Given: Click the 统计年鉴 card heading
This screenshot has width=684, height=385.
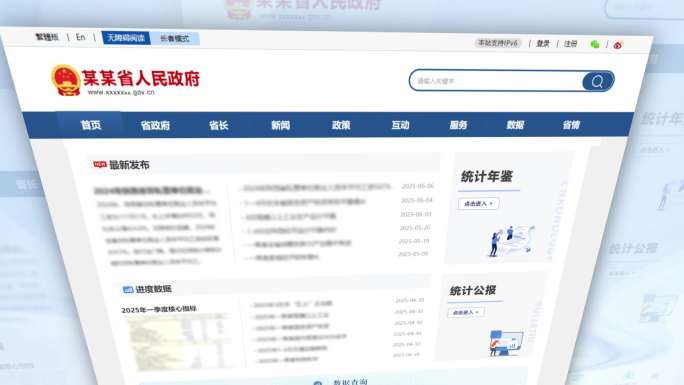Looking at the screenshot, I should pos(486,177).
